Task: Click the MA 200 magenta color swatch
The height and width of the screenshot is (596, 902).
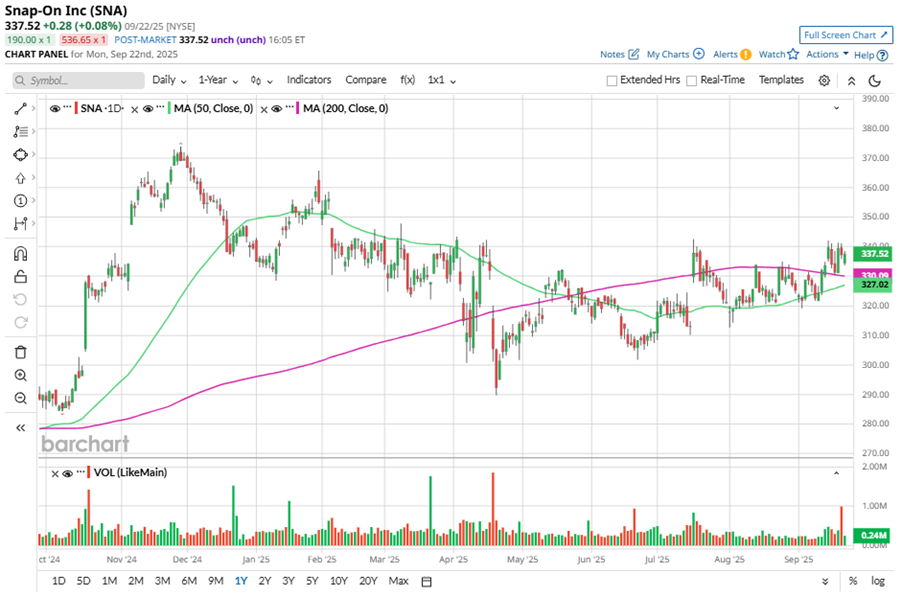Action: (297, 108)
